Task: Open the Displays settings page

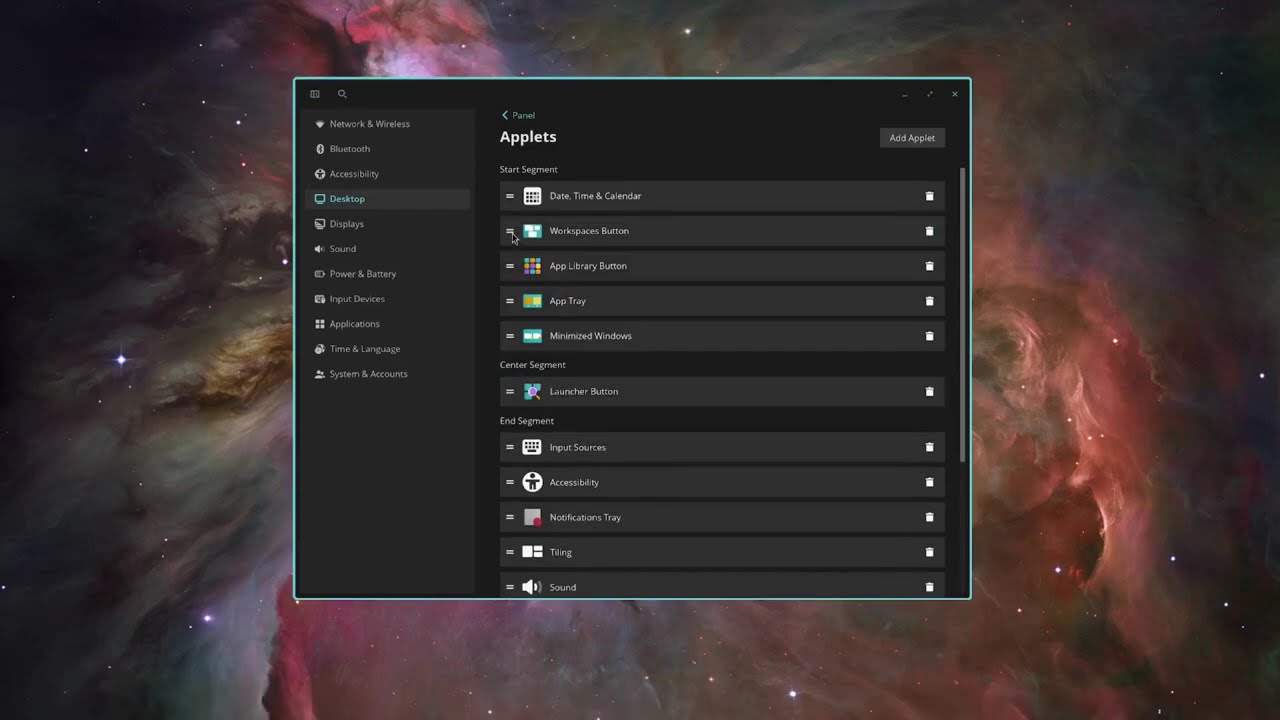Action: (346, 224)
